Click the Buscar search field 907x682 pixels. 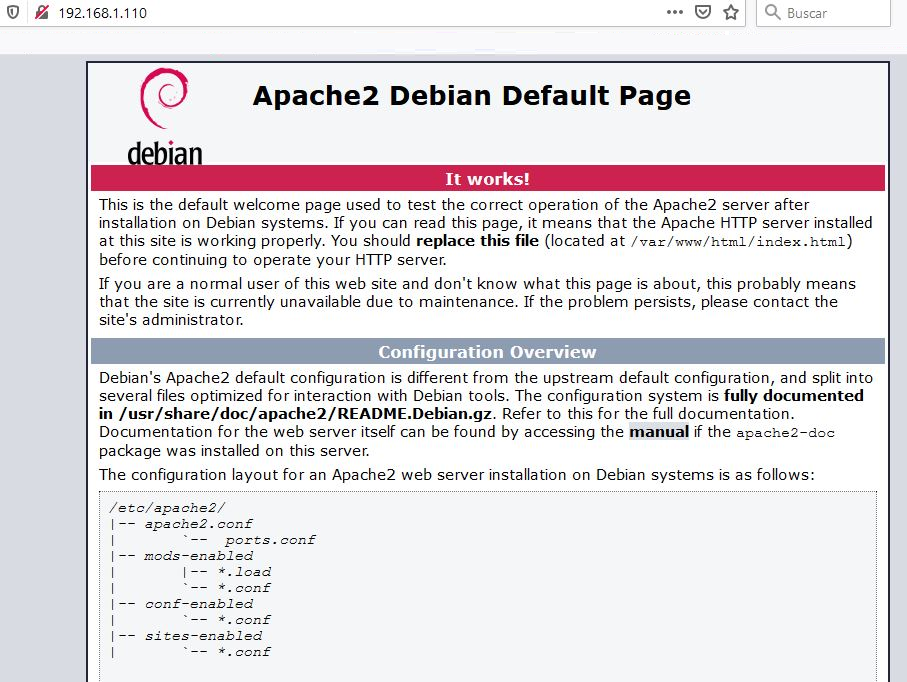823,13
